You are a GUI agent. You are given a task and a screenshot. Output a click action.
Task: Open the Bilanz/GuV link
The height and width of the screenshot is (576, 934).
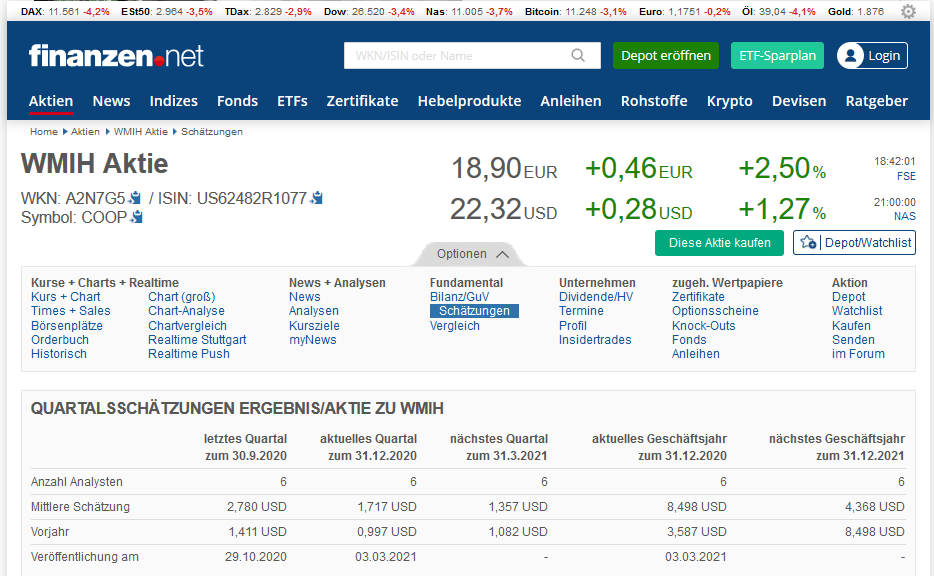click(459, 297)
